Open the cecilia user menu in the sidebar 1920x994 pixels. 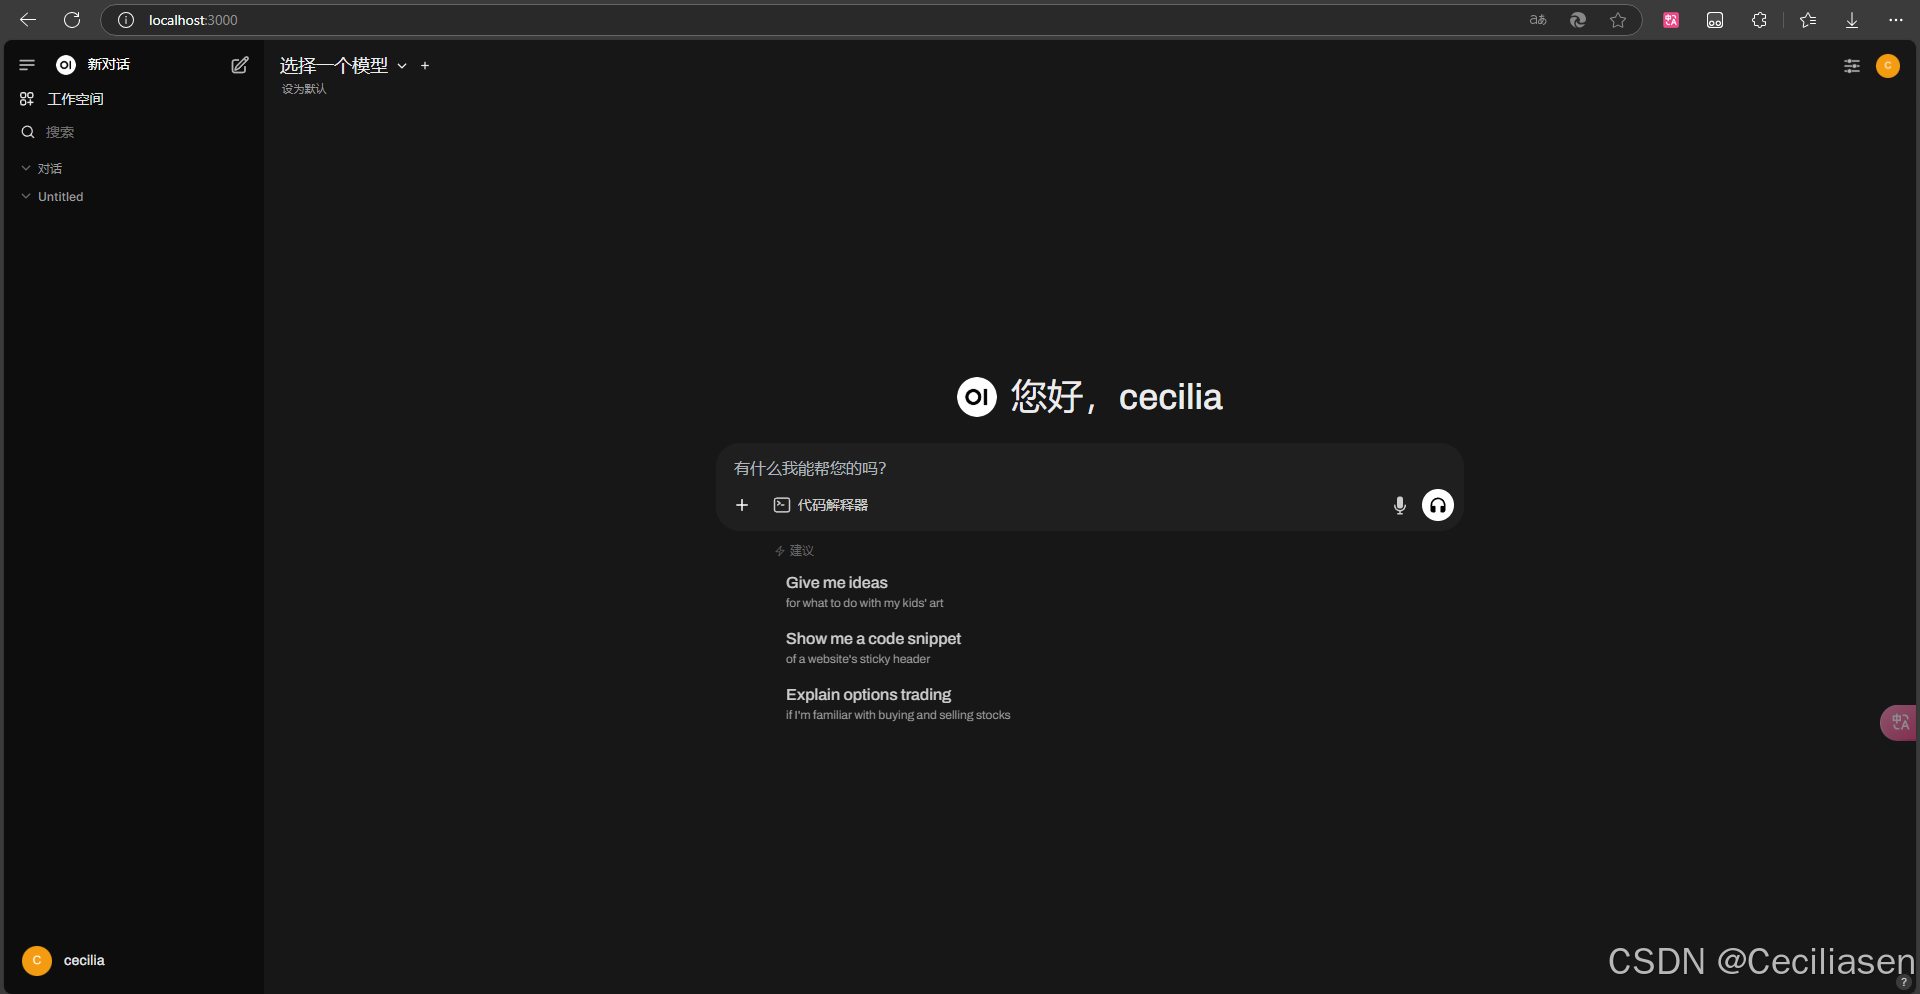click(x=134, y=960)
